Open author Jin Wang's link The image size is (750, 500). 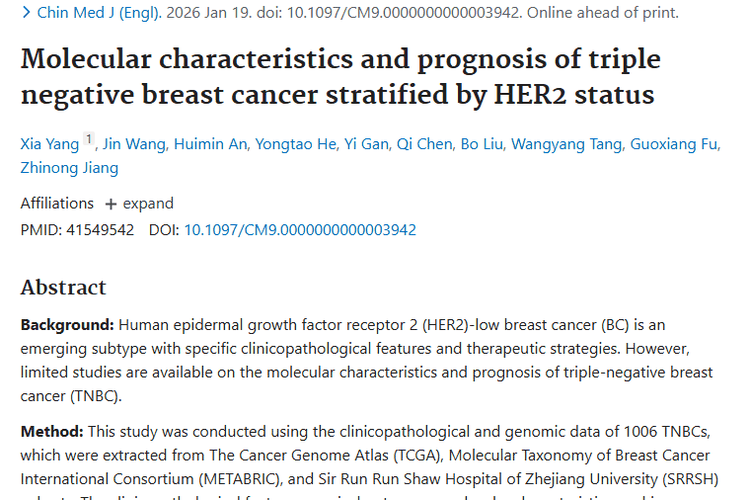[134, 144]
